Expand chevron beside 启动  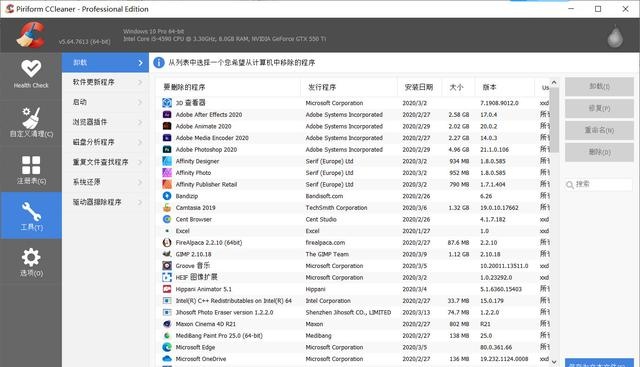pyautogui.click(x=140, y=102)
